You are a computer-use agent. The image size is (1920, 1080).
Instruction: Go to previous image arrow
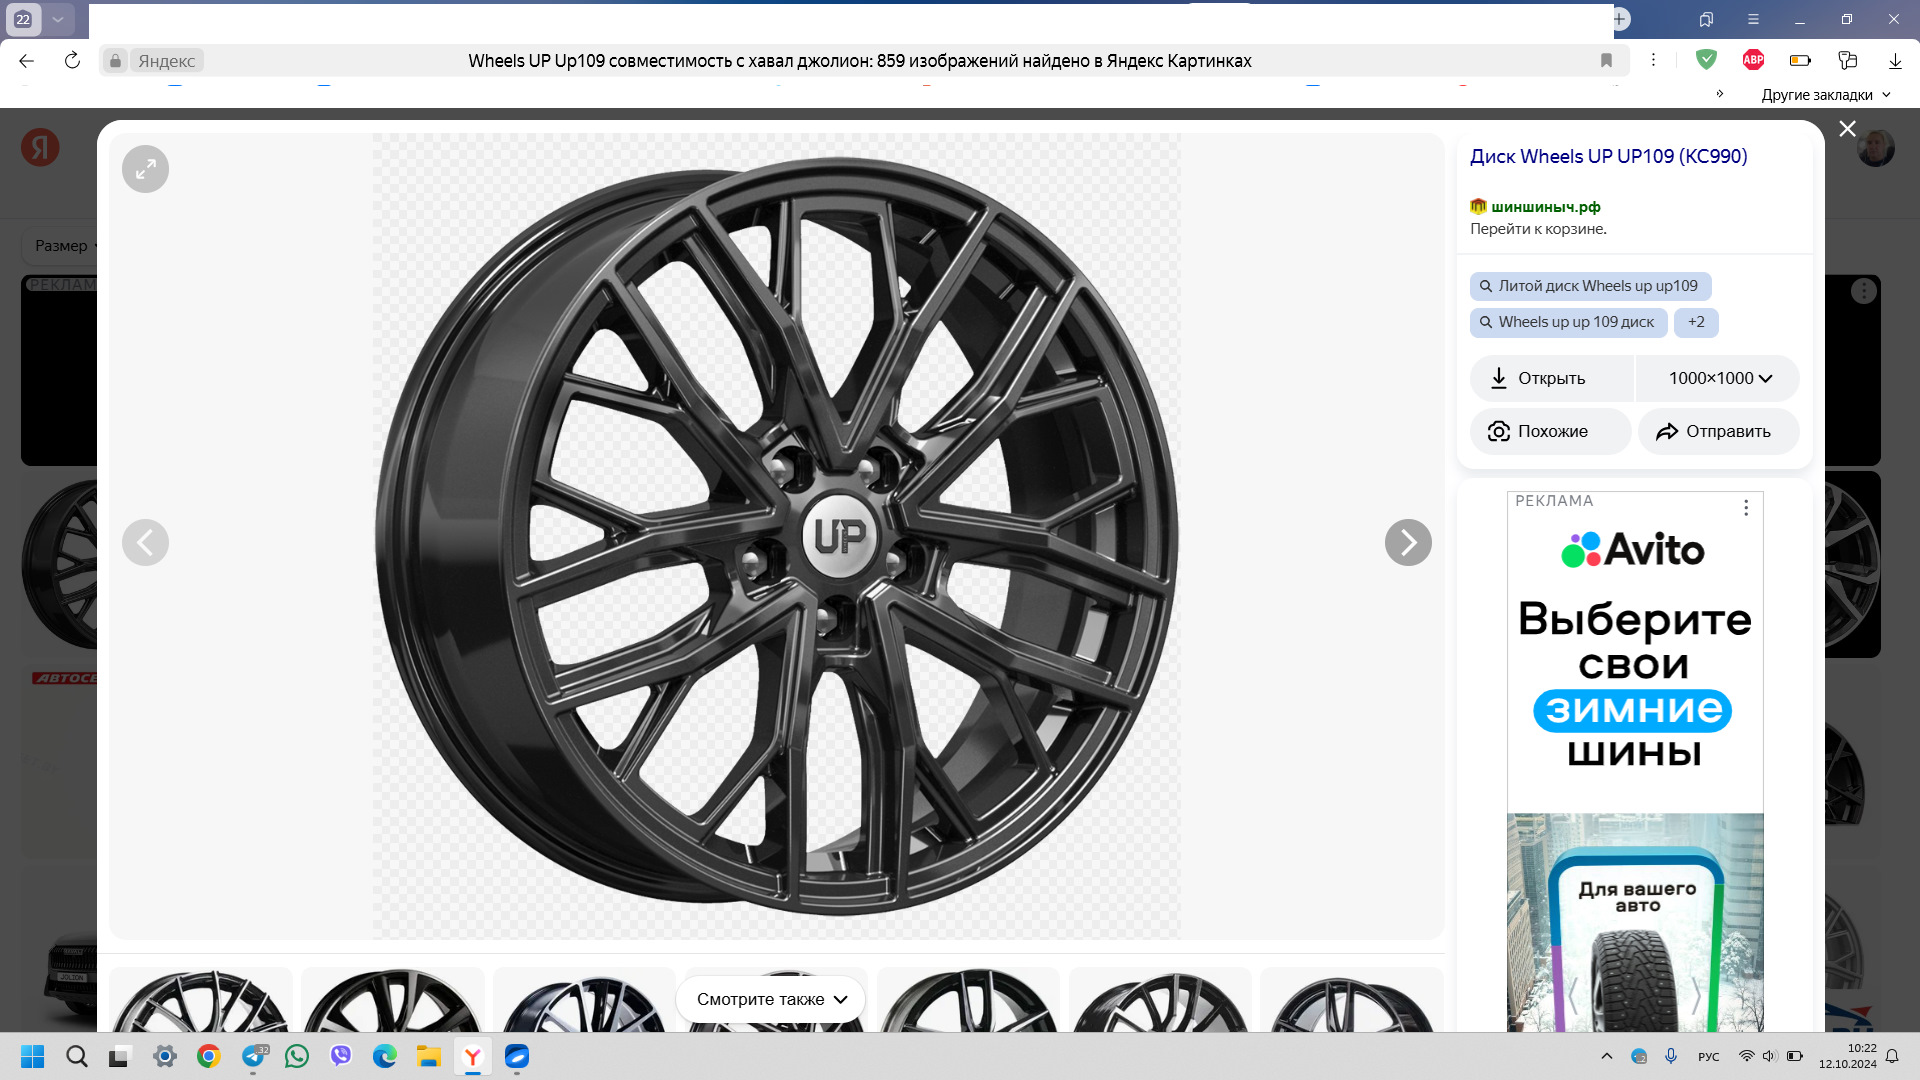pos(145,543)
